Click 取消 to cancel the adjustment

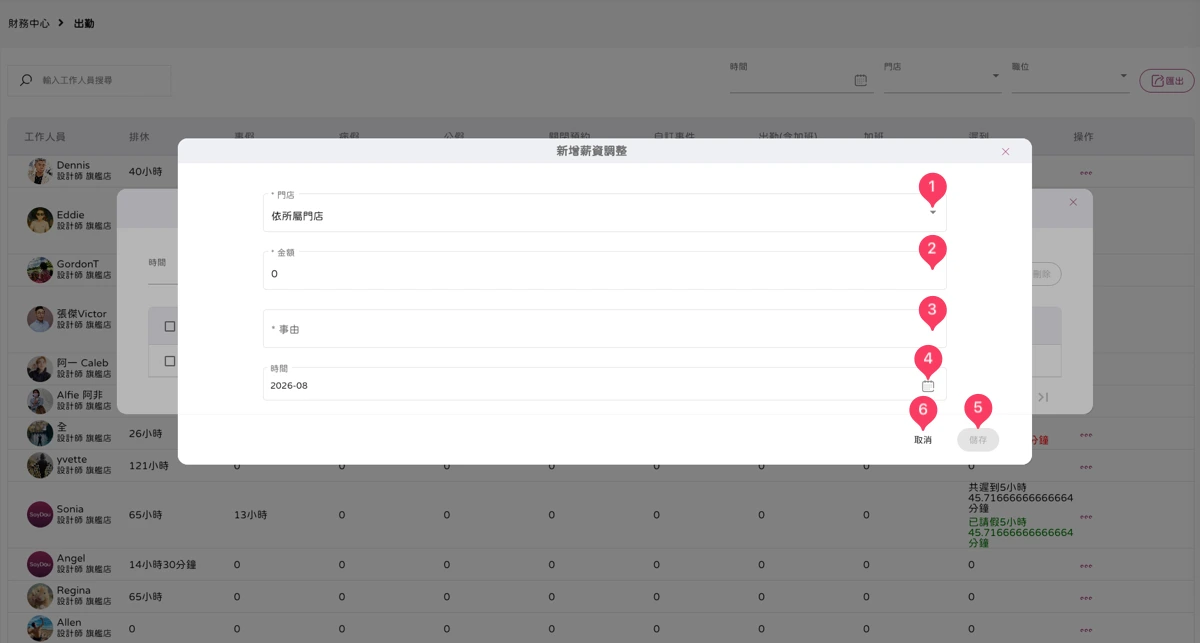[x=922, y=440]
